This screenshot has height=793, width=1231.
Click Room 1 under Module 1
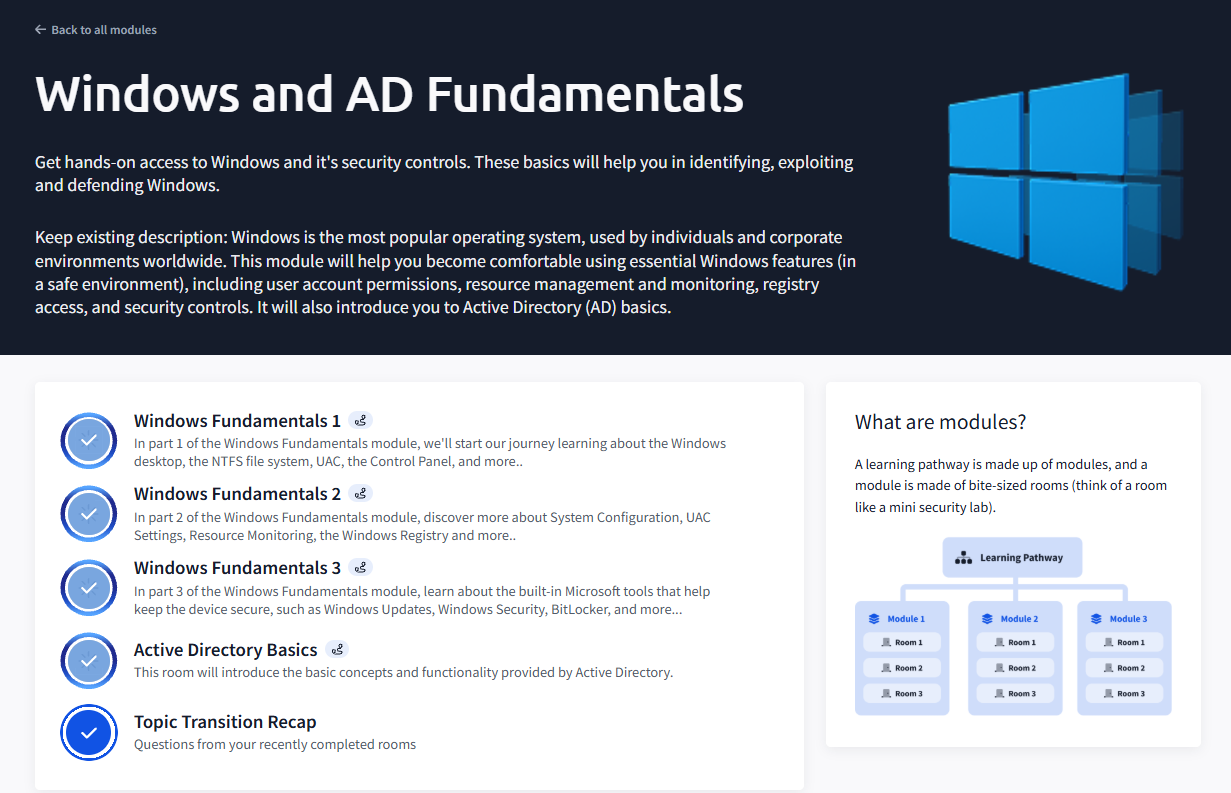(x=902, y=643)
